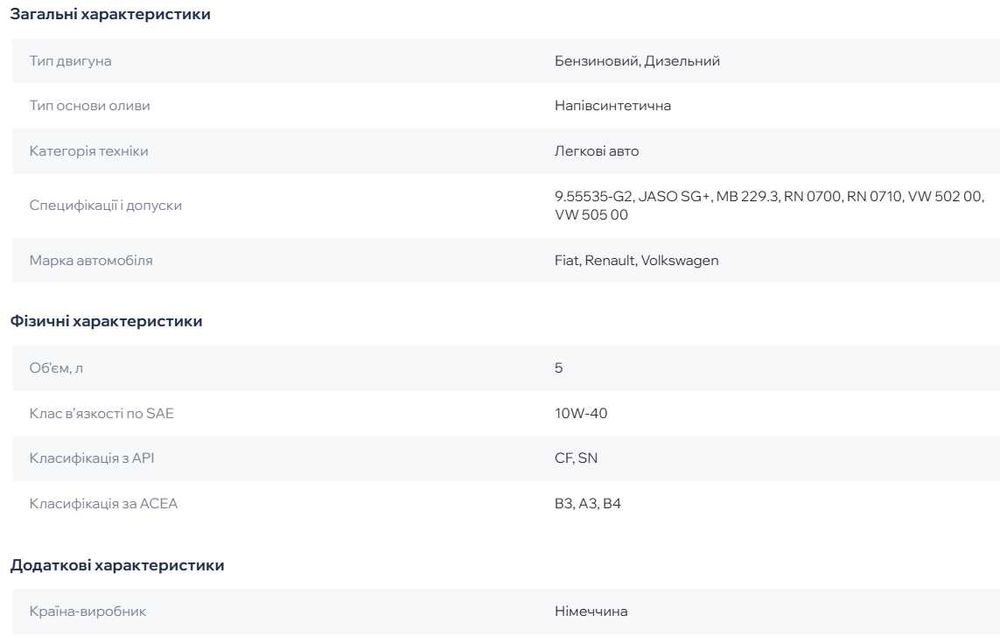
Task: Click the "CF, SN" API classification value
Action: 576,458
